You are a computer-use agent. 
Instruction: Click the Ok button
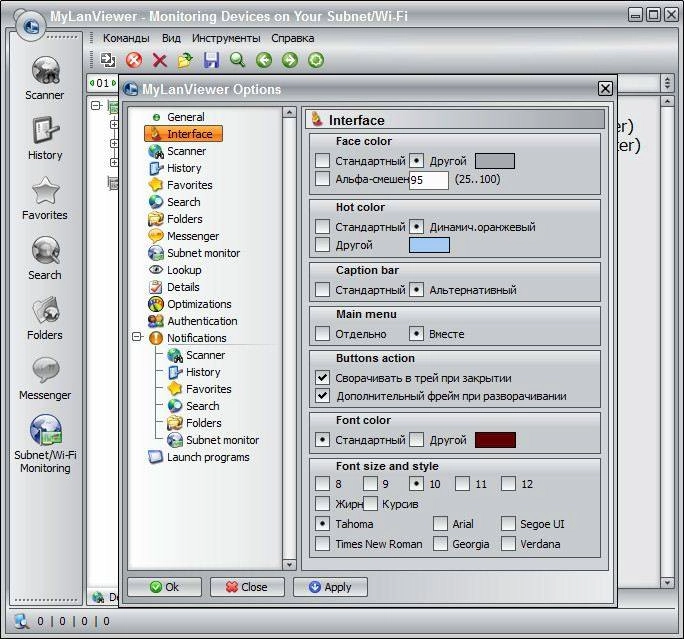pos(164,587)
